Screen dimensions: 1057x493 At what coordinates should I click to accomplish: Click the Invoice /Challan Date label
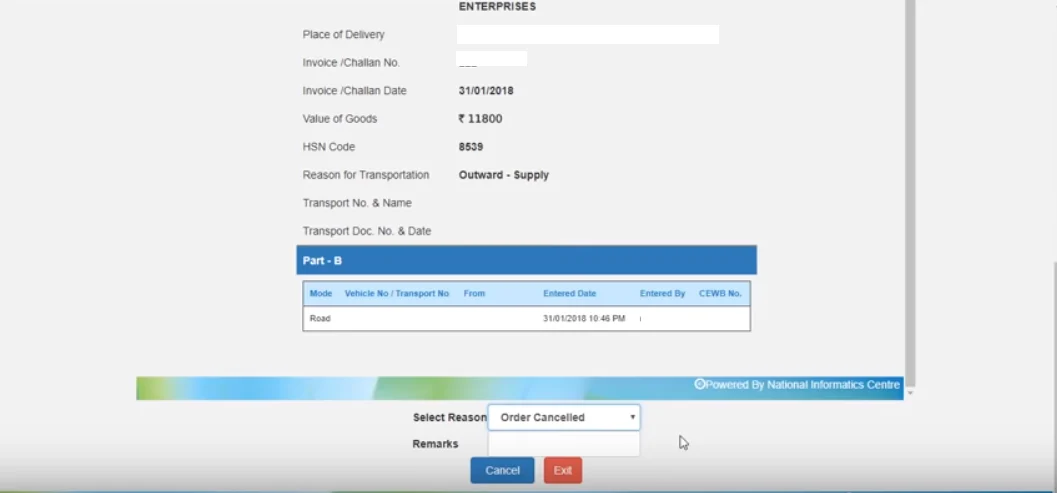[x=355, y=90]
